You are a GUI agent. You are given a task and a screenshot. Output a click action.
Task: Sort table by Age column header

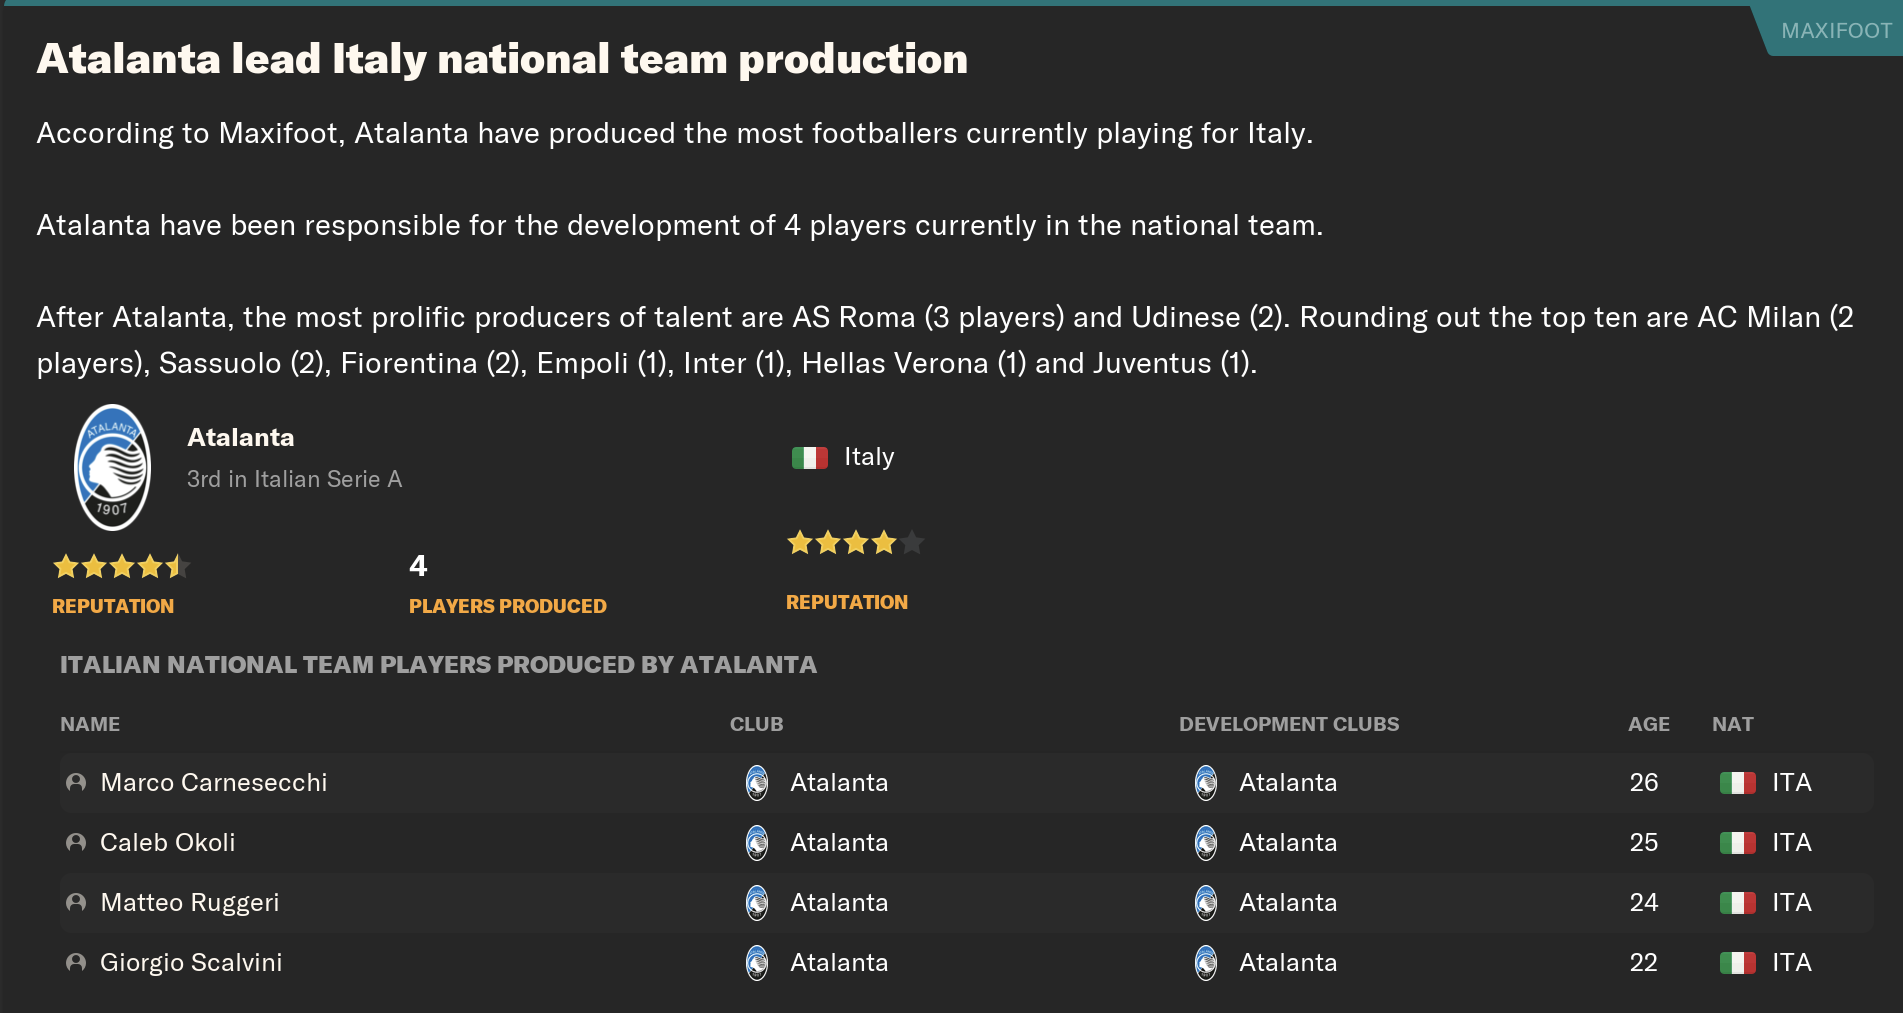coord(1648,724)
